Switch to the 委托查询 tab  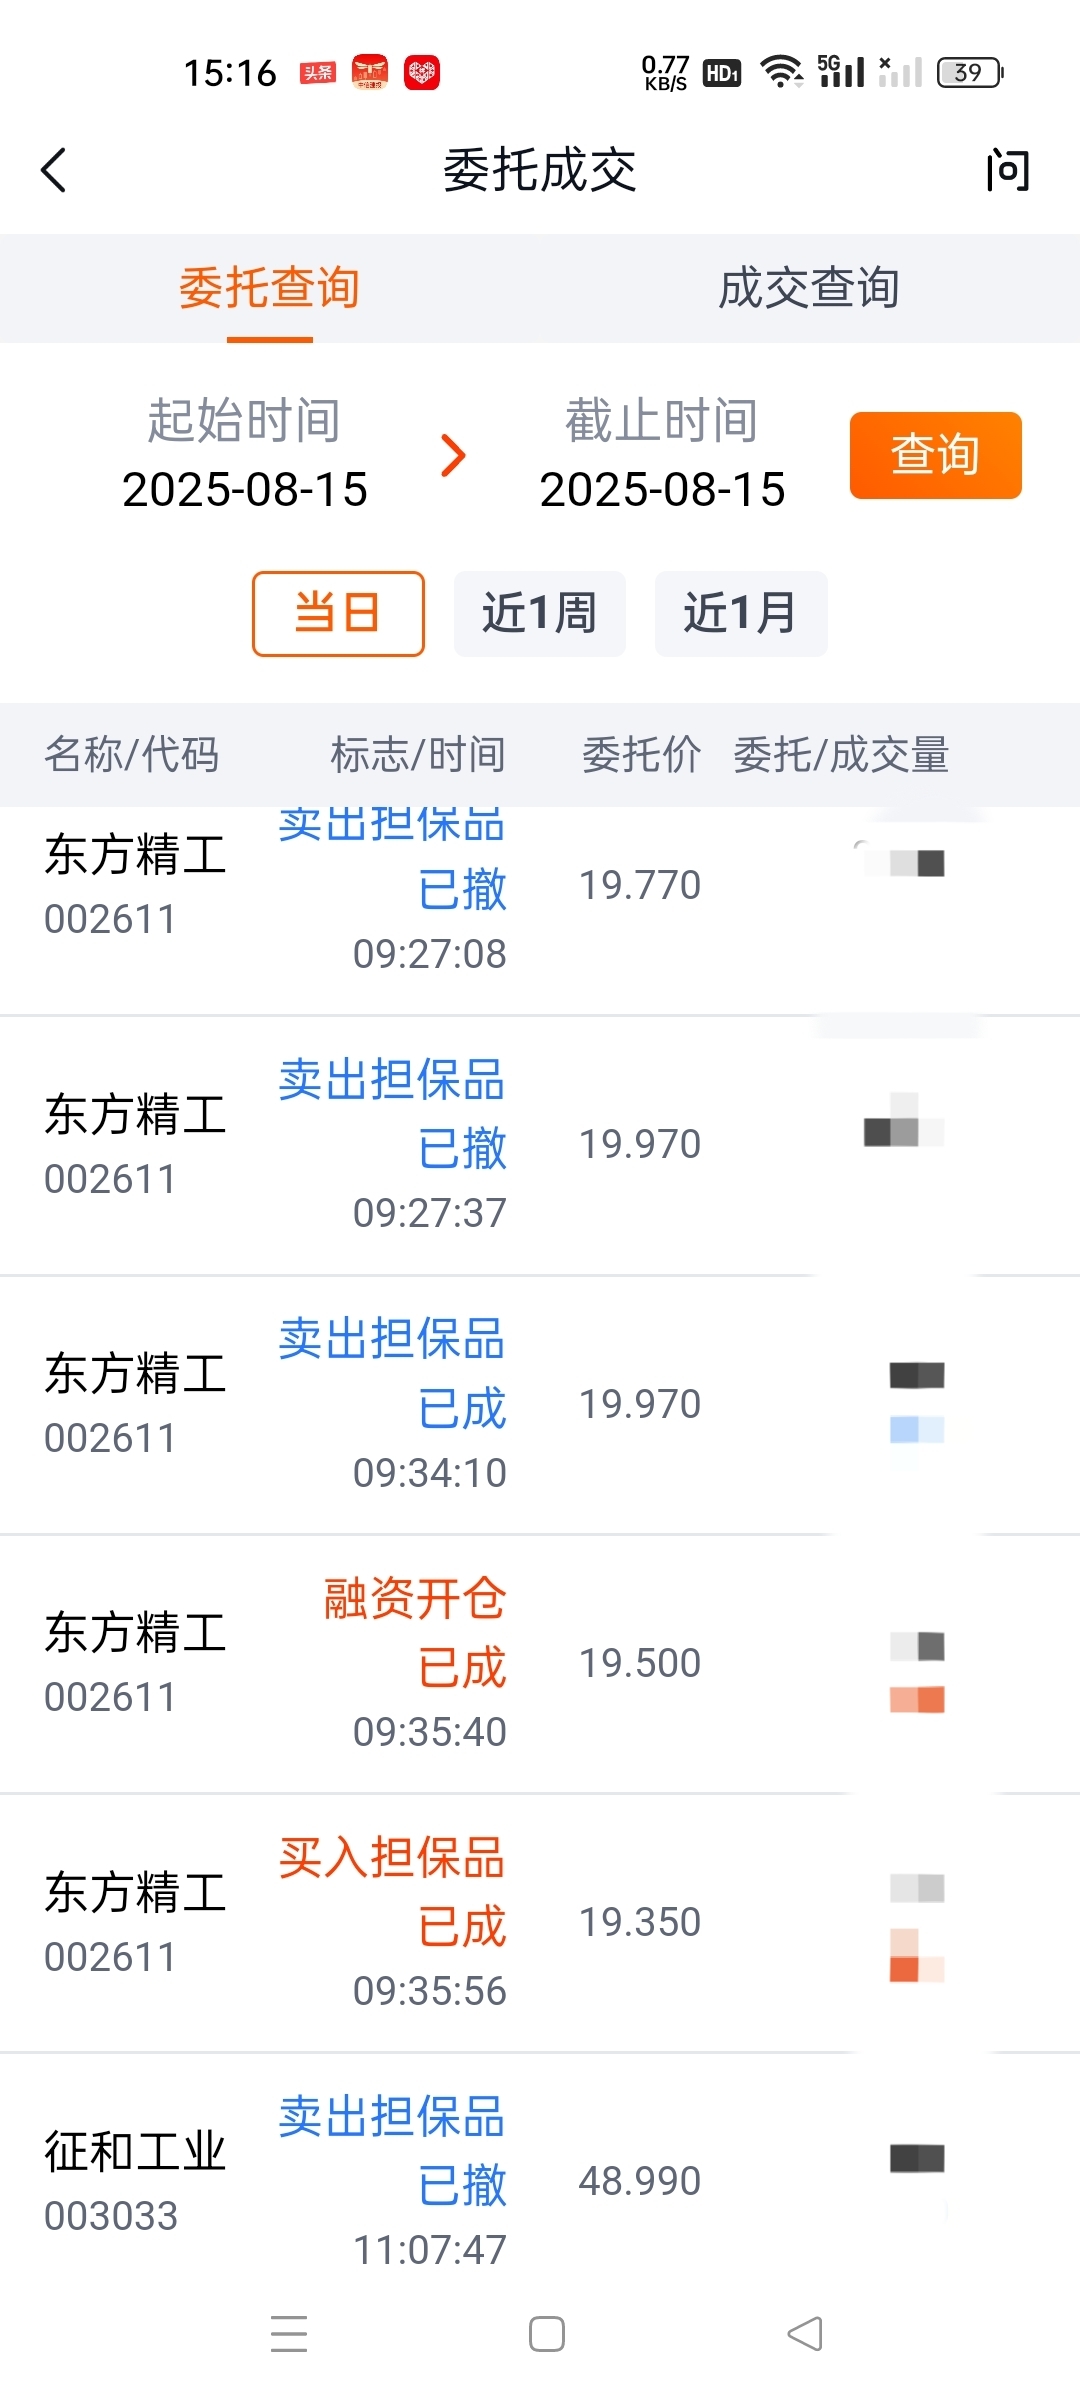[270, 288]
